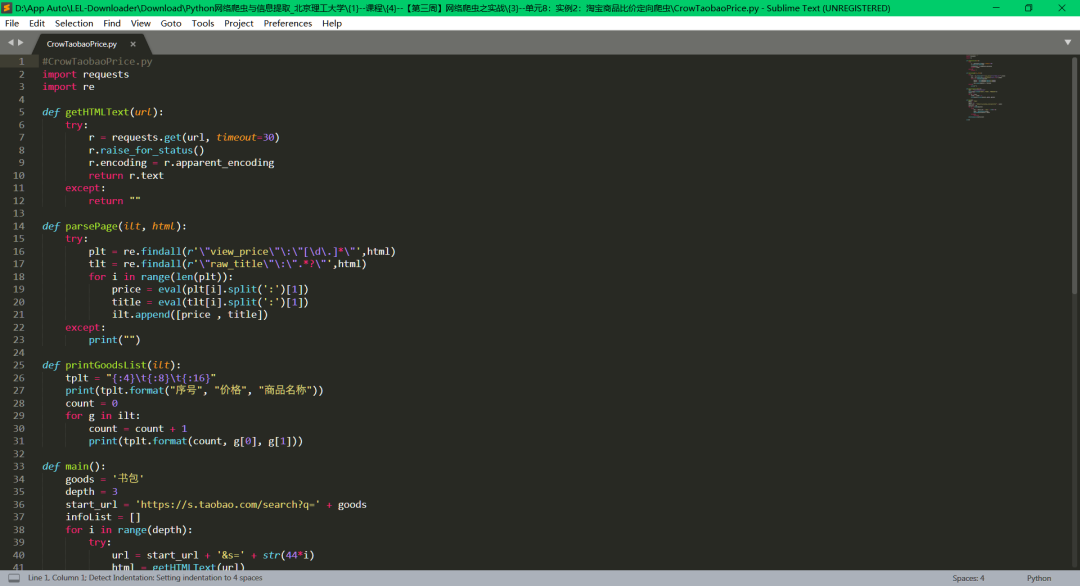
Task: Minimize the Sublime Text window
Action: click(x=996, y=8)
